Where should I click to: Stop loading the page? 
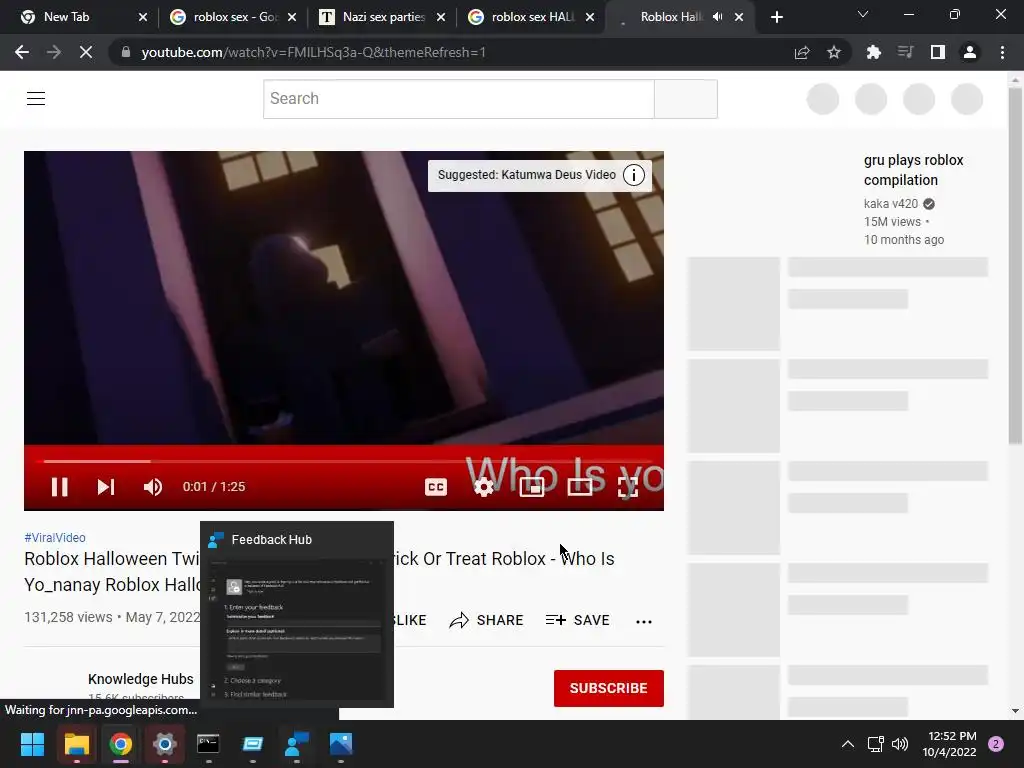point(86,52)
